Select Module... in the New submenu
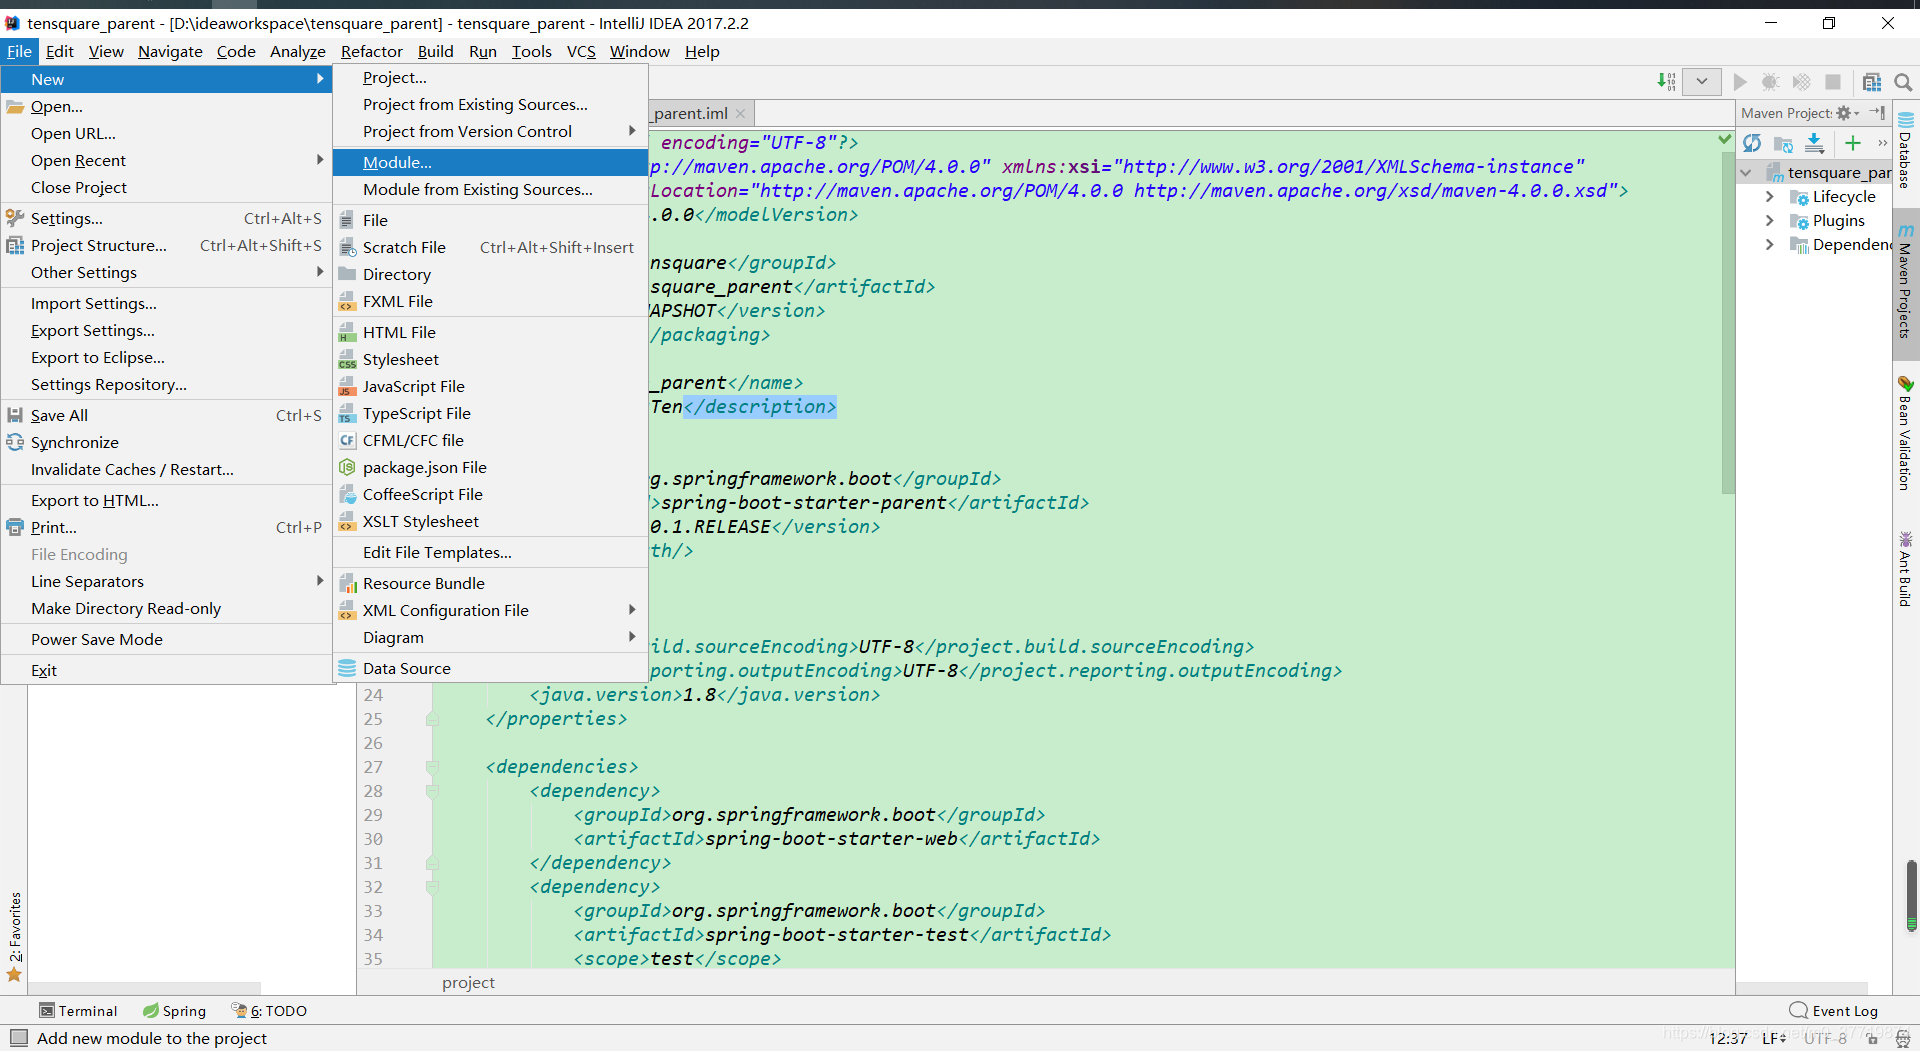Image resolution: width=1920 pixels, height=1051 pixels. tap(490, 162)
